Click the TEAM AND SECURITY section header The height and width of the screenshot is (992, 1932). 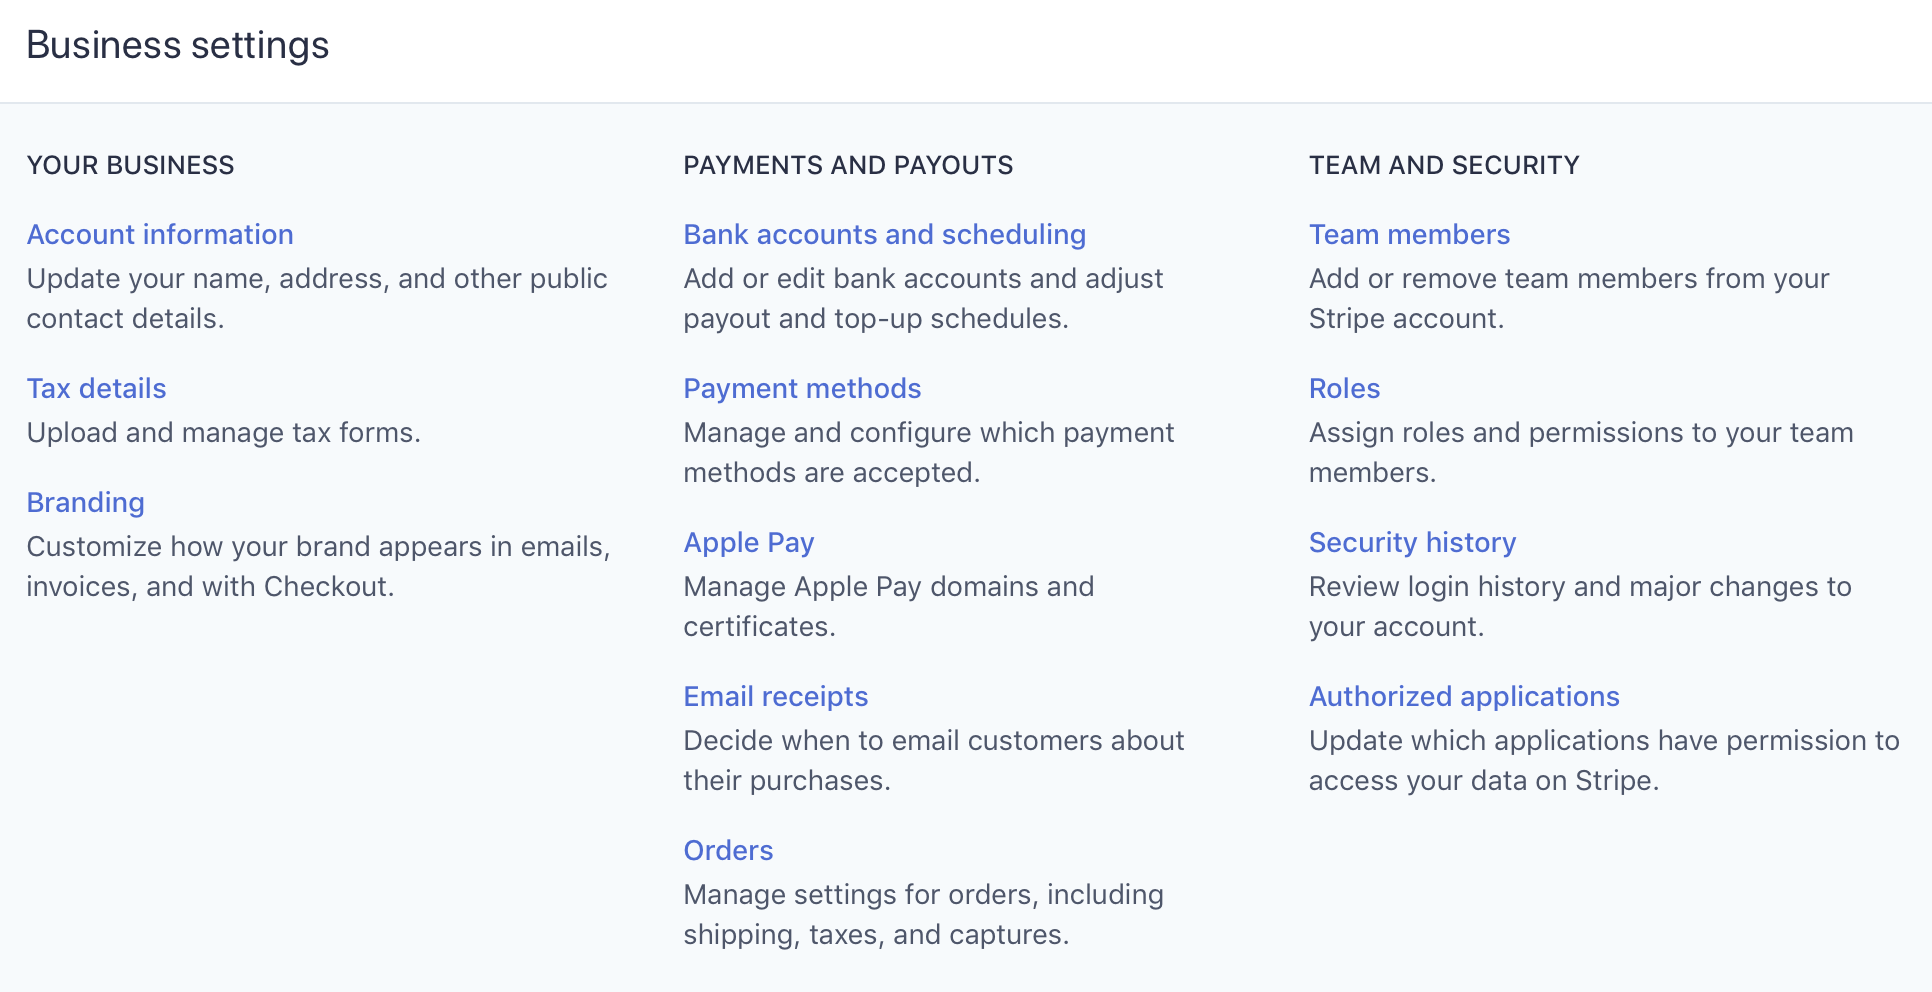coord(1444,165)
